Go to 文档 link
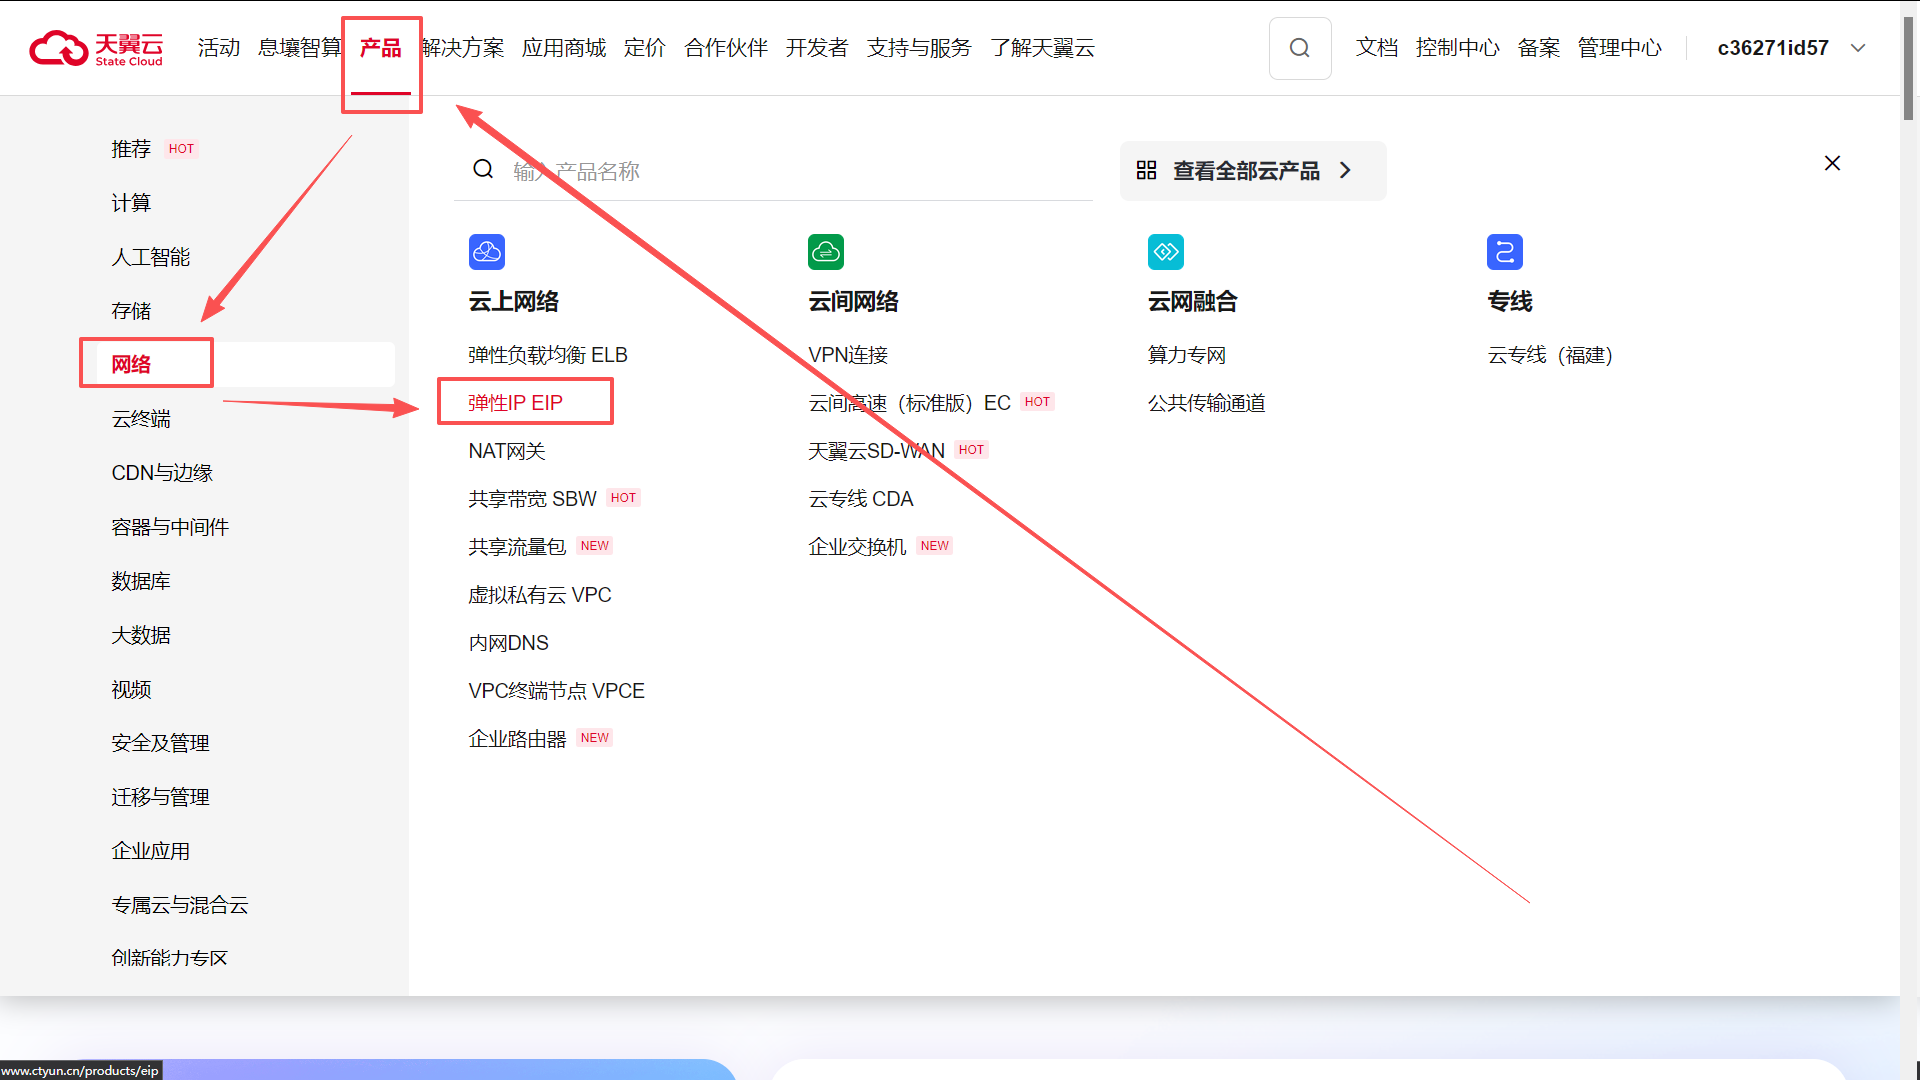The image size is (1920, 1080). tap(1377, 48)
